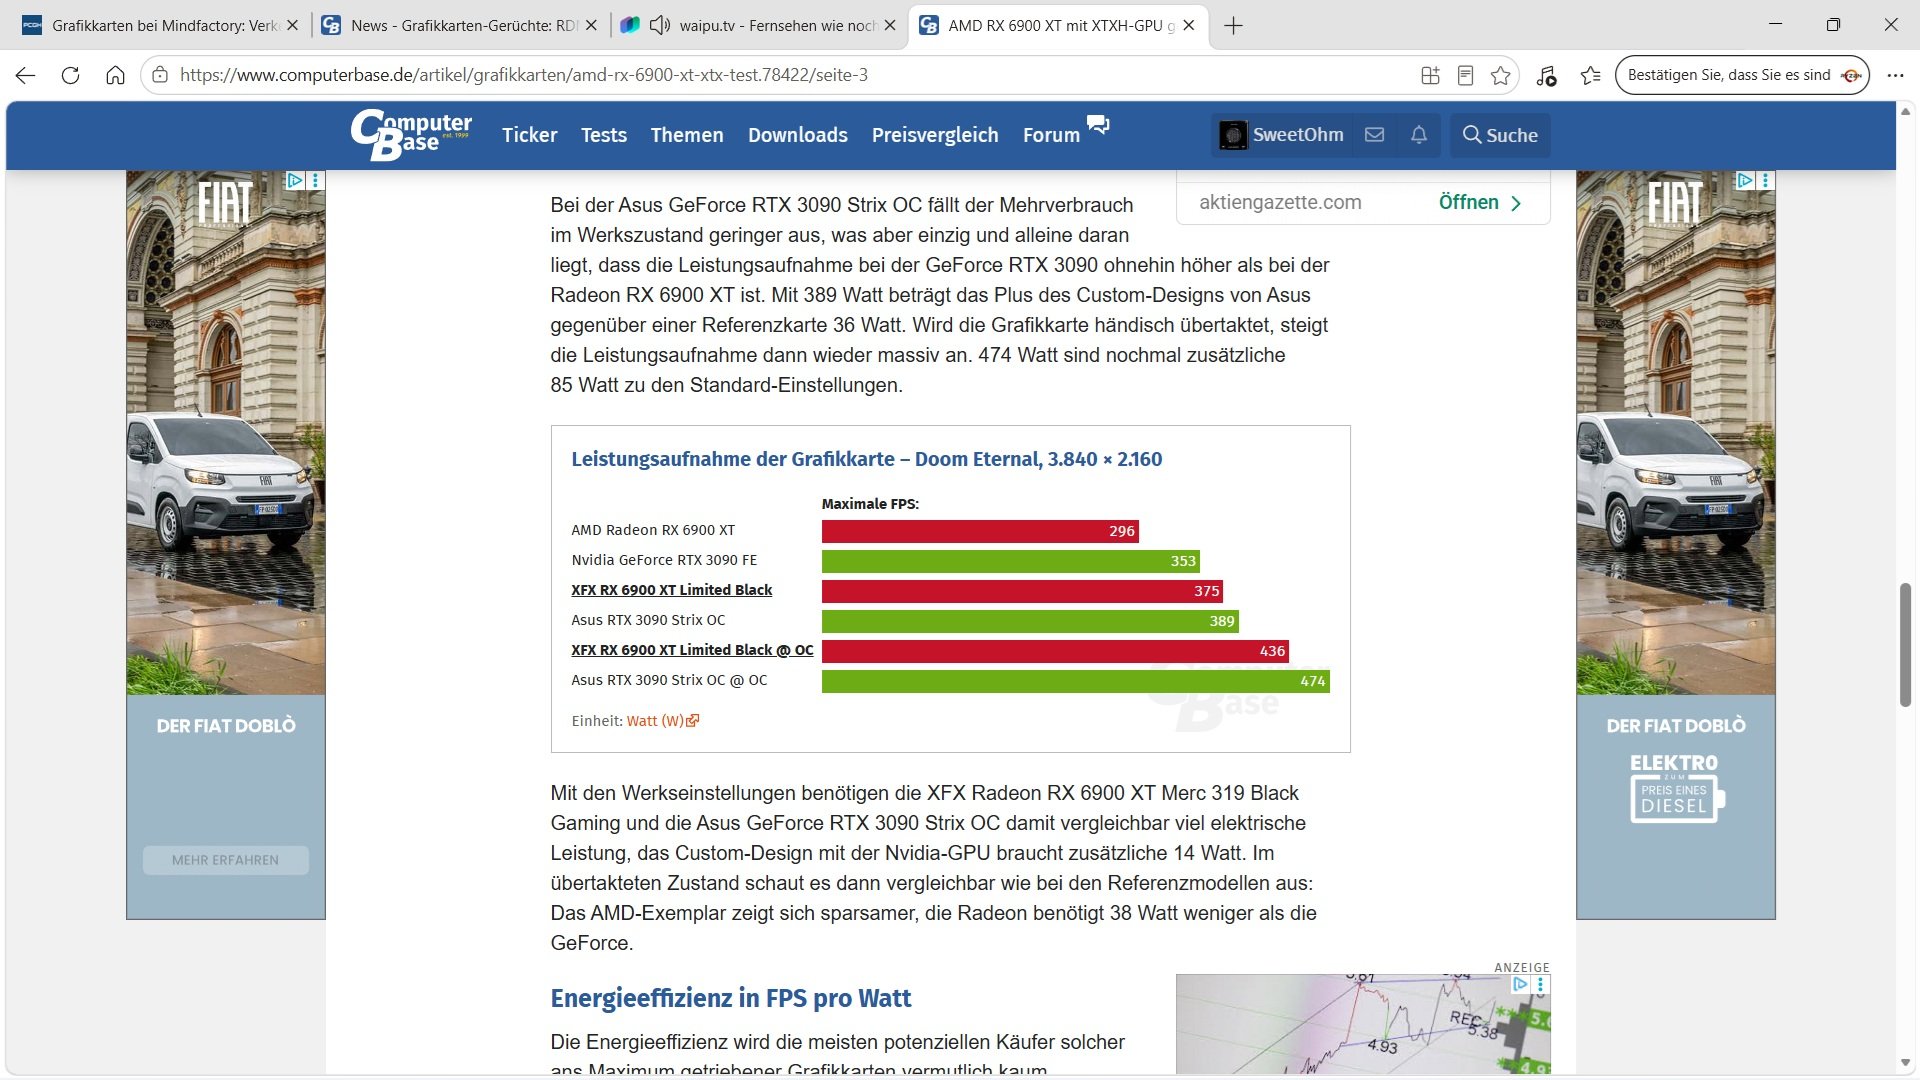Viewport: 1920px width, 1080px height.
Task: Reload the current page
Action: (70, 75)
